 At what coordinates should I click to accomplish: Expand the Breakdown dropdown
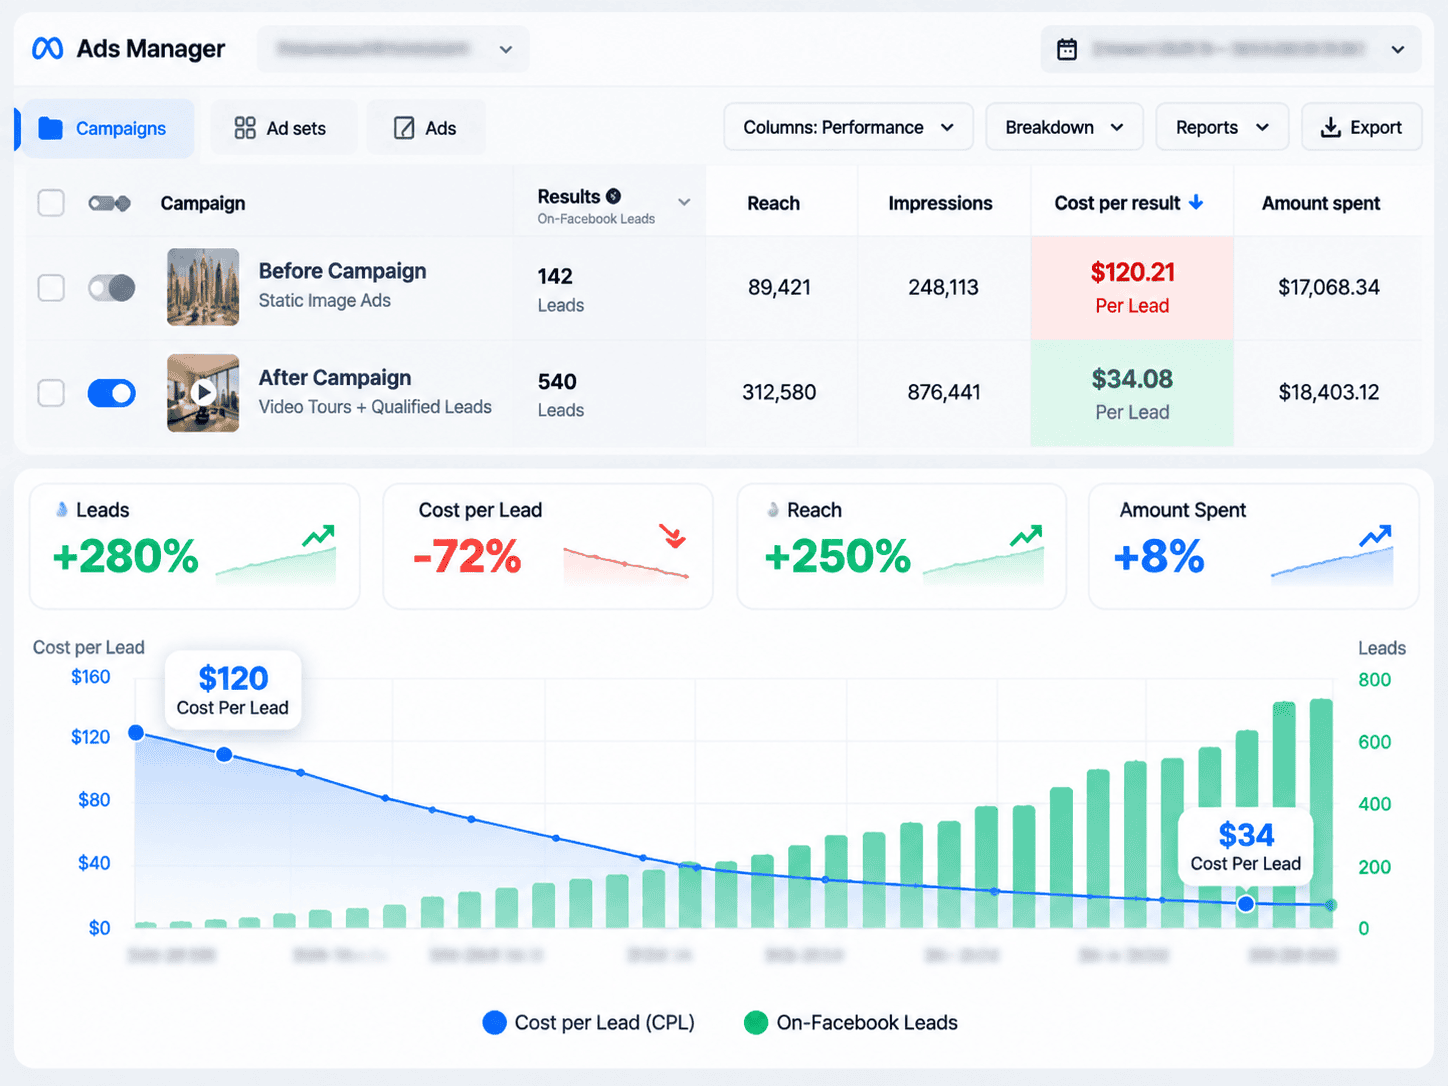1064,127
